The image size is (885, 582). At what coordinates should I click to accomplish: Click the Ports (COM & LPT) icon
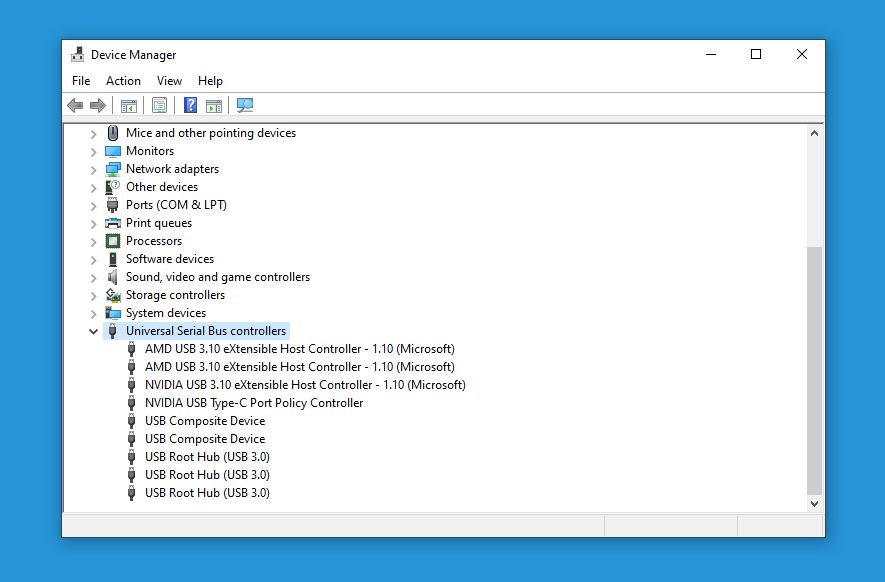[113, 205]
